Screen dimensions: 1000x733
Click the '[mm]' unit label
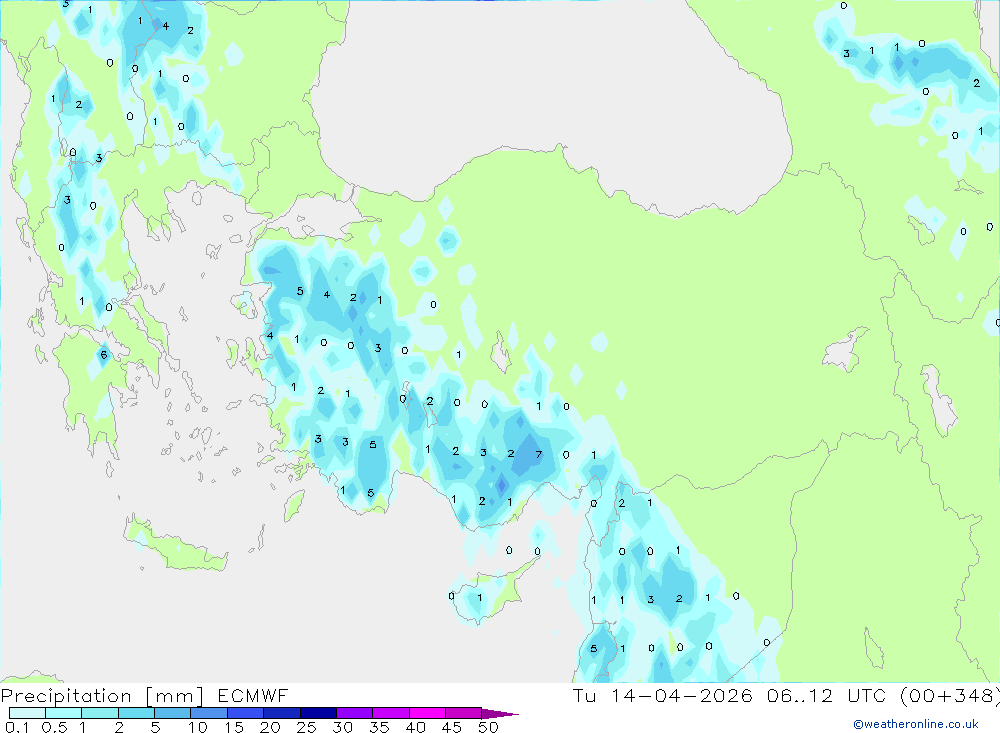174,696
